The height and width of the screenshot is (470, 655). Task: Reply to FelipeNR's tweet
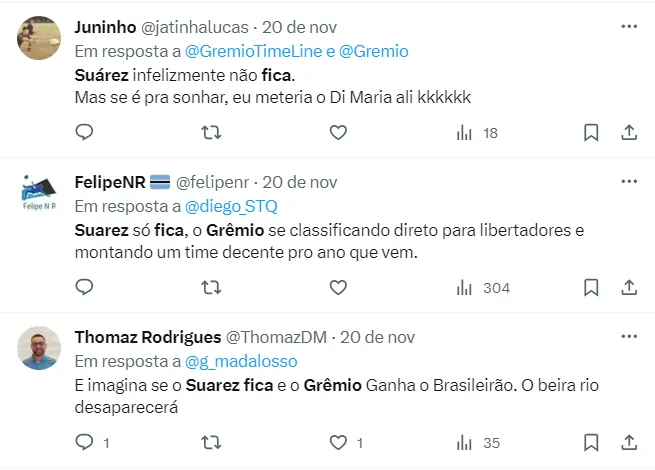(x=85, y=287)
